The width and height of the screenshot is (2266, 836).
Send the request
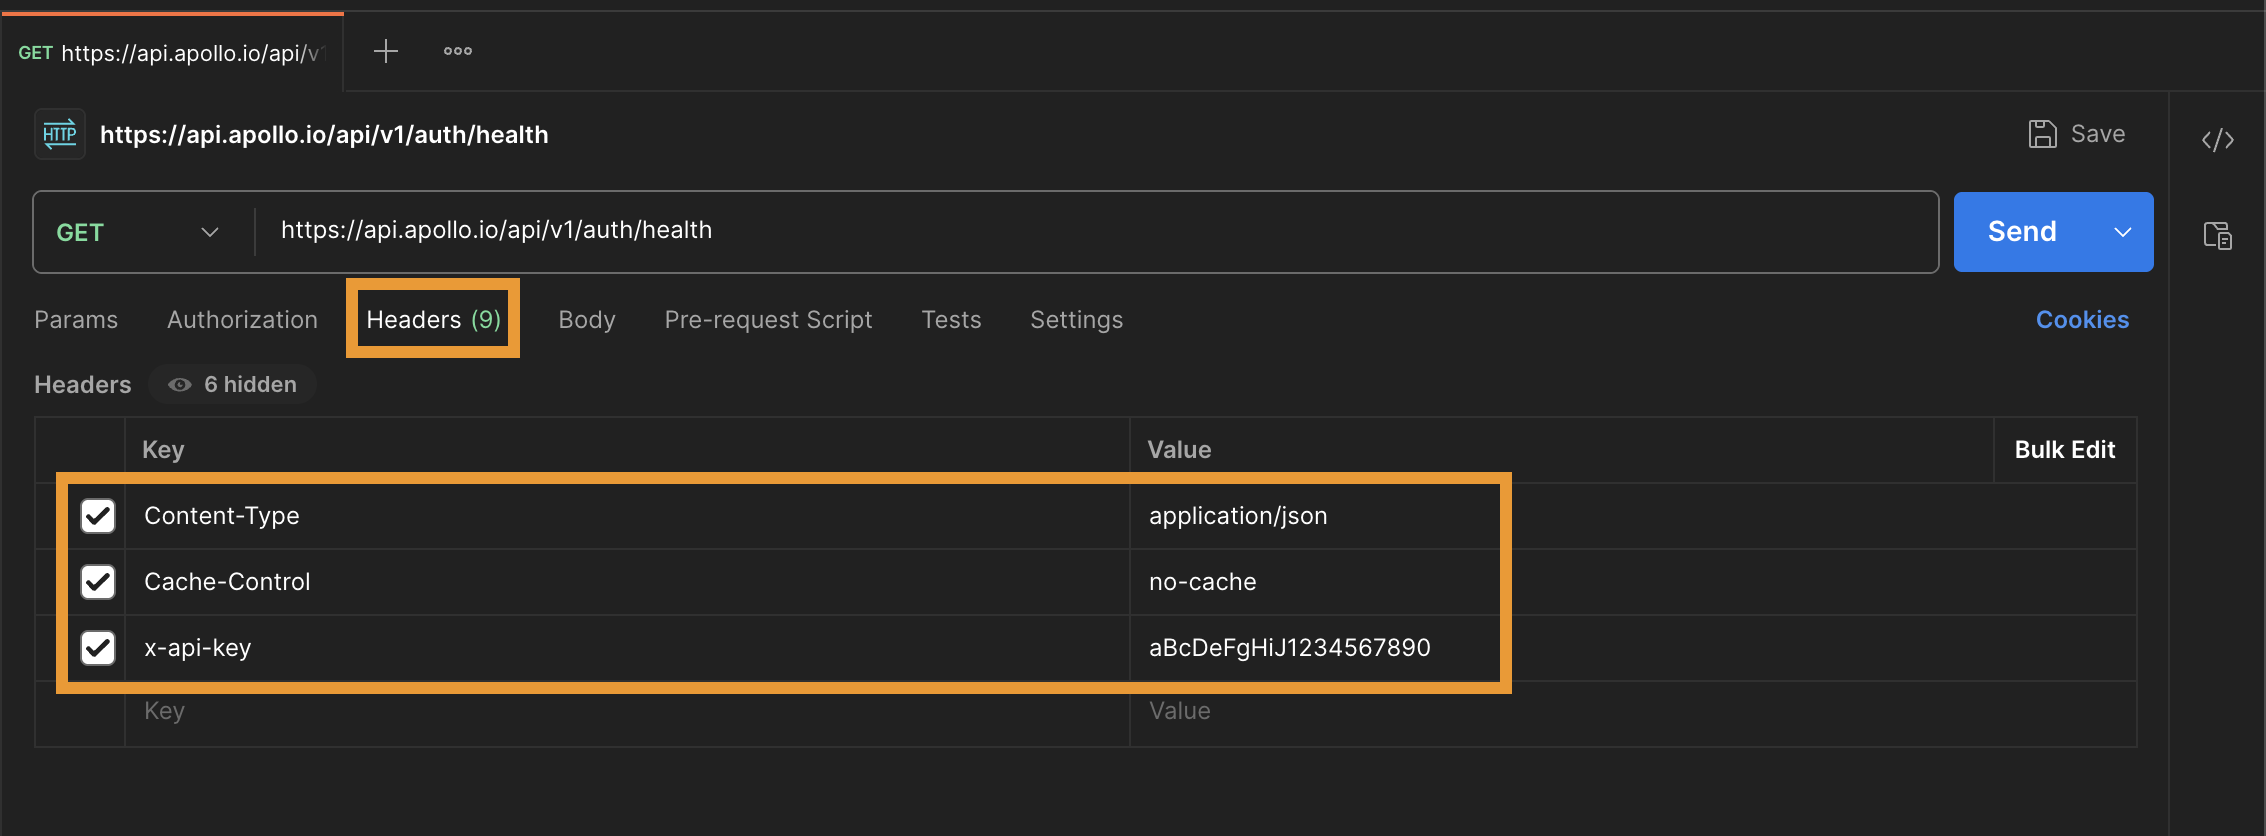click(2022, 232)
